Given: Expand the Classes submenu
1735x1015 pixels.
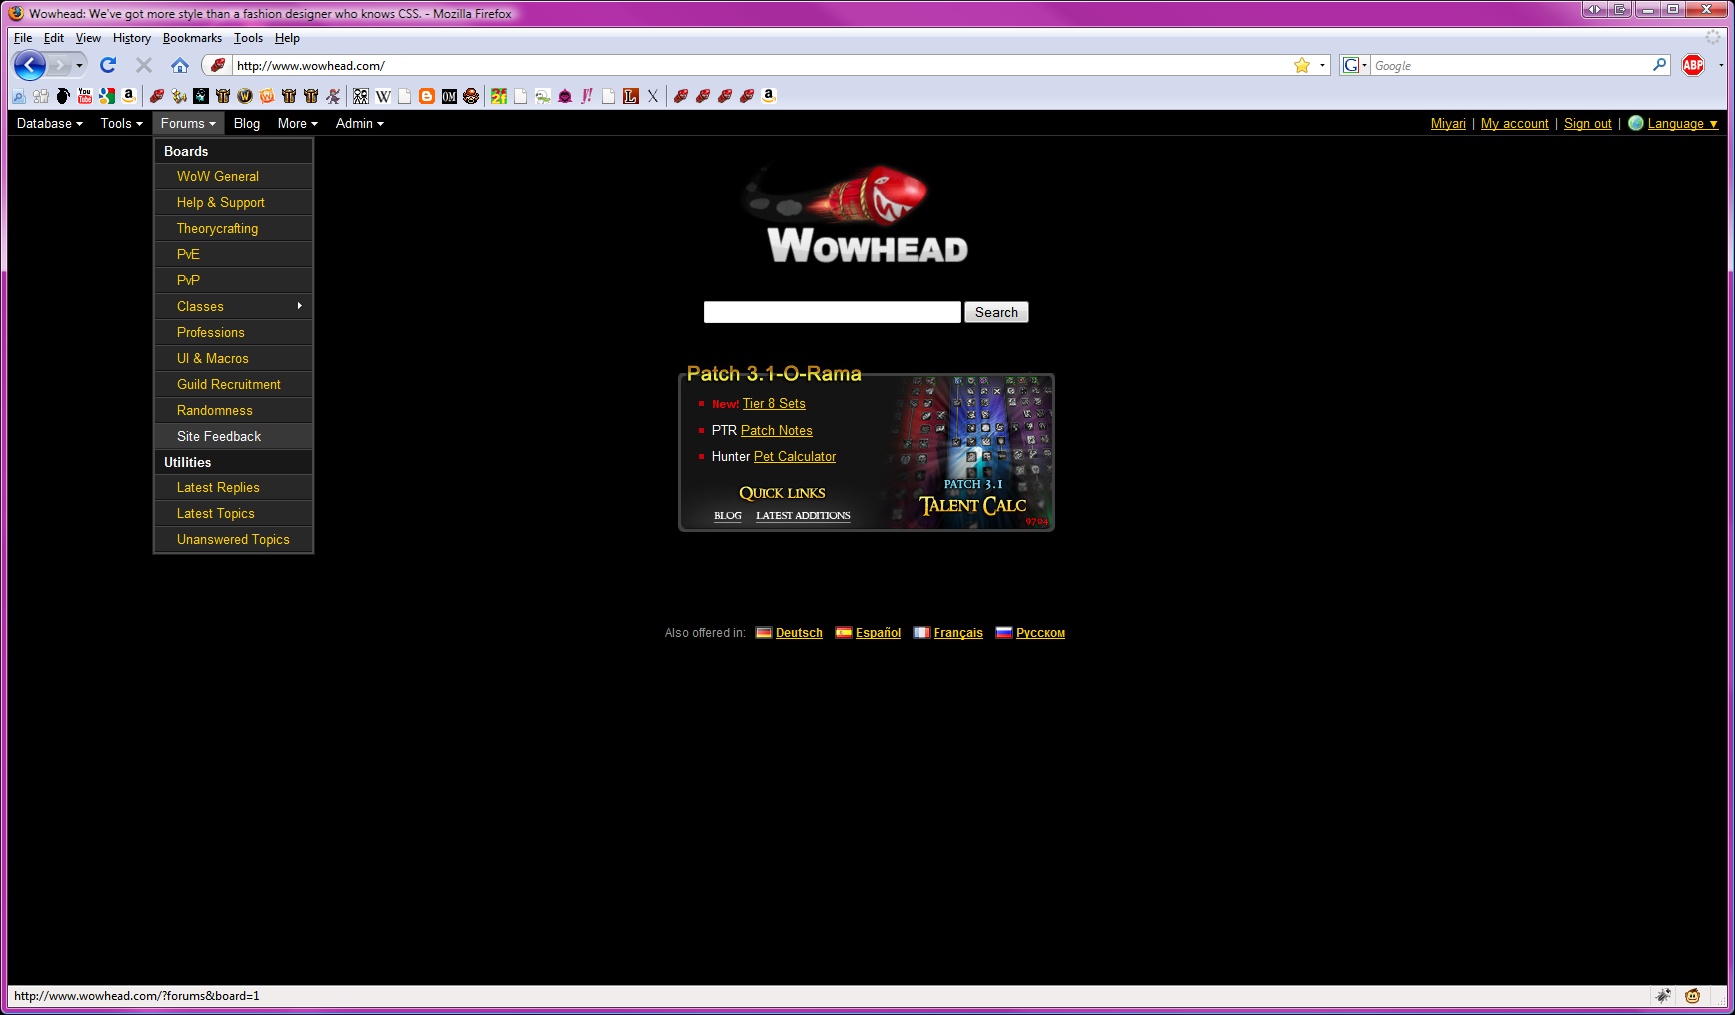Looking at the screenshot, I should point(234,306).
